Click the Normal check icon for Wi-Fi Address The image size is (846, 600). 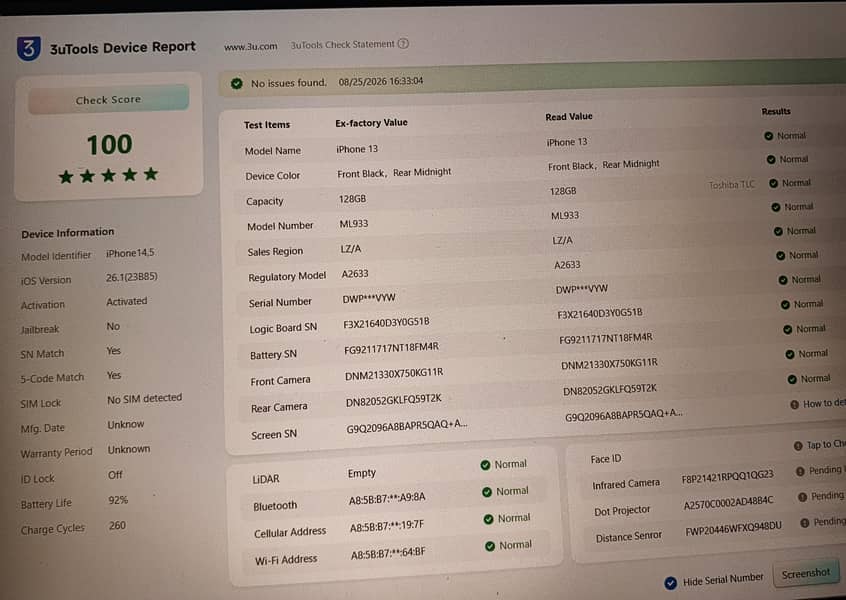(x=490, y=546)
